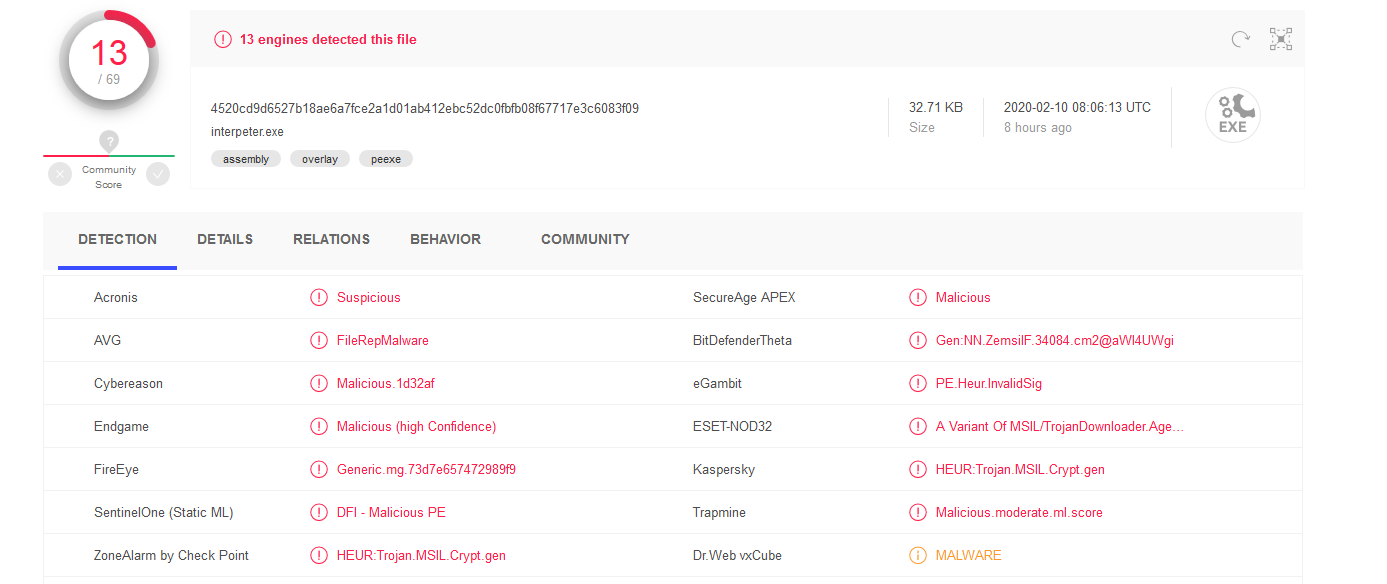The width and height of the screenshot is (1387, 584).
Task: Click the interpeter.exe file name
Action: pos(247,132)
